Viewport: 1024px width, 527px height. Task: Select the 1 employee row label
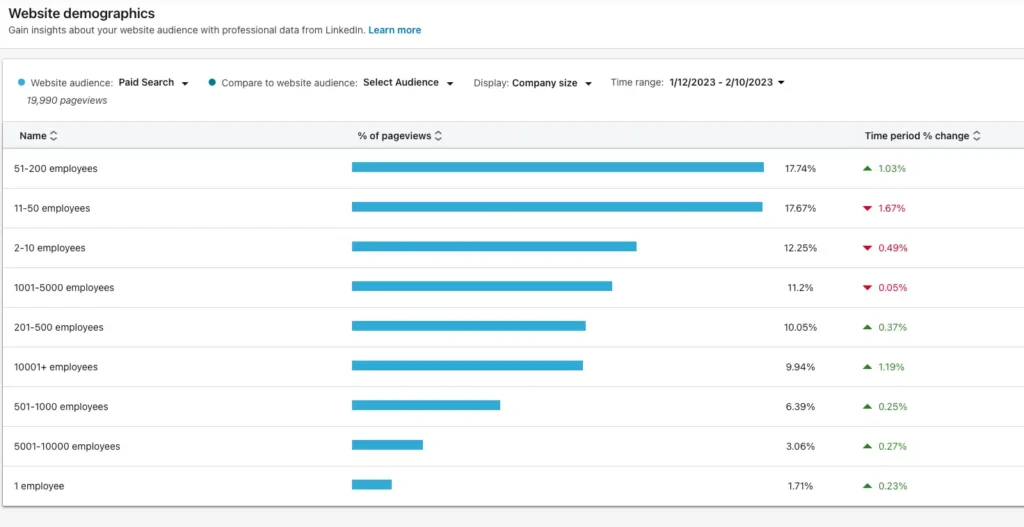point(39,486)
